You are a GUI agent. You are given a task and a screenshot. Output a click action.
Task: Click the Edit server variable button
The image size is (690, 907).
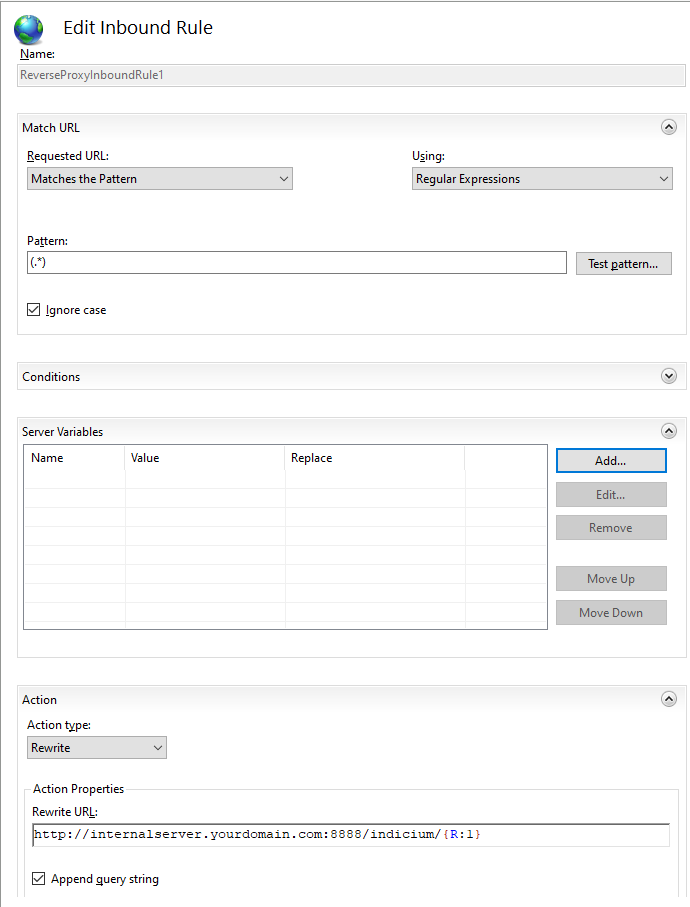point(611,495)
